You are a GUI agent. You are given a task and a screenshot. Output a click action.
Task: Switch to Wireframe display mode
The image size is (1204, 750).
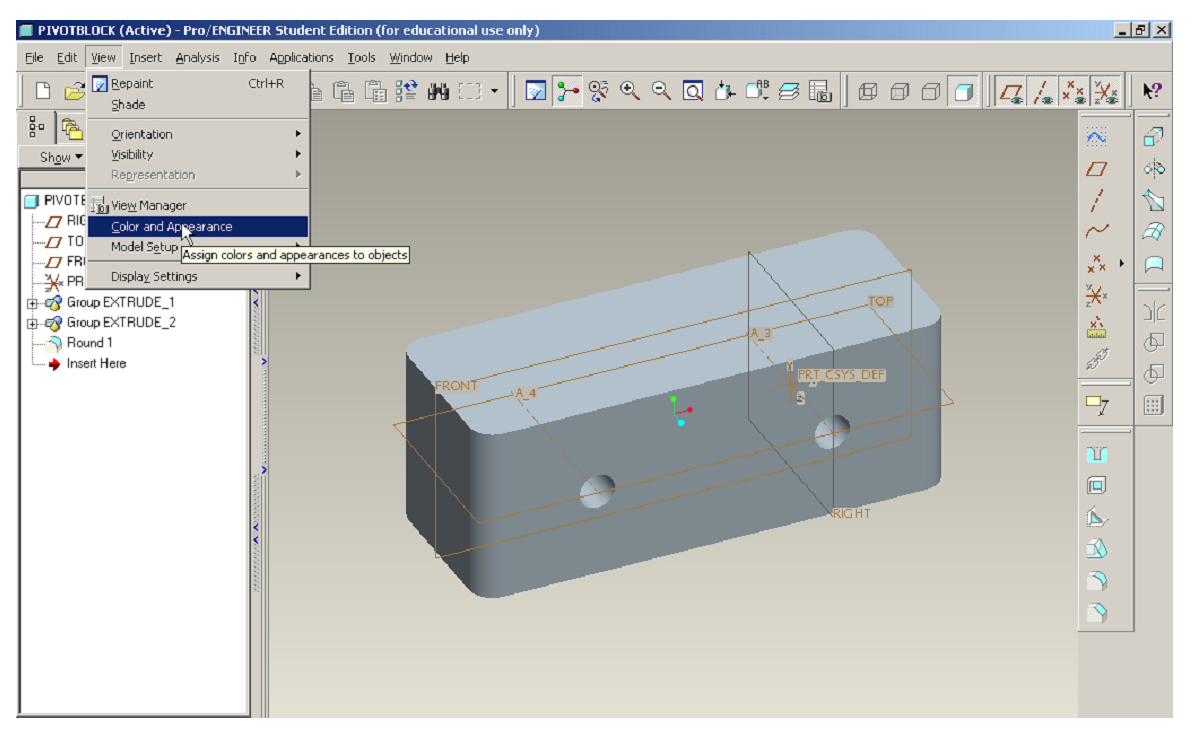click(868, 92)
